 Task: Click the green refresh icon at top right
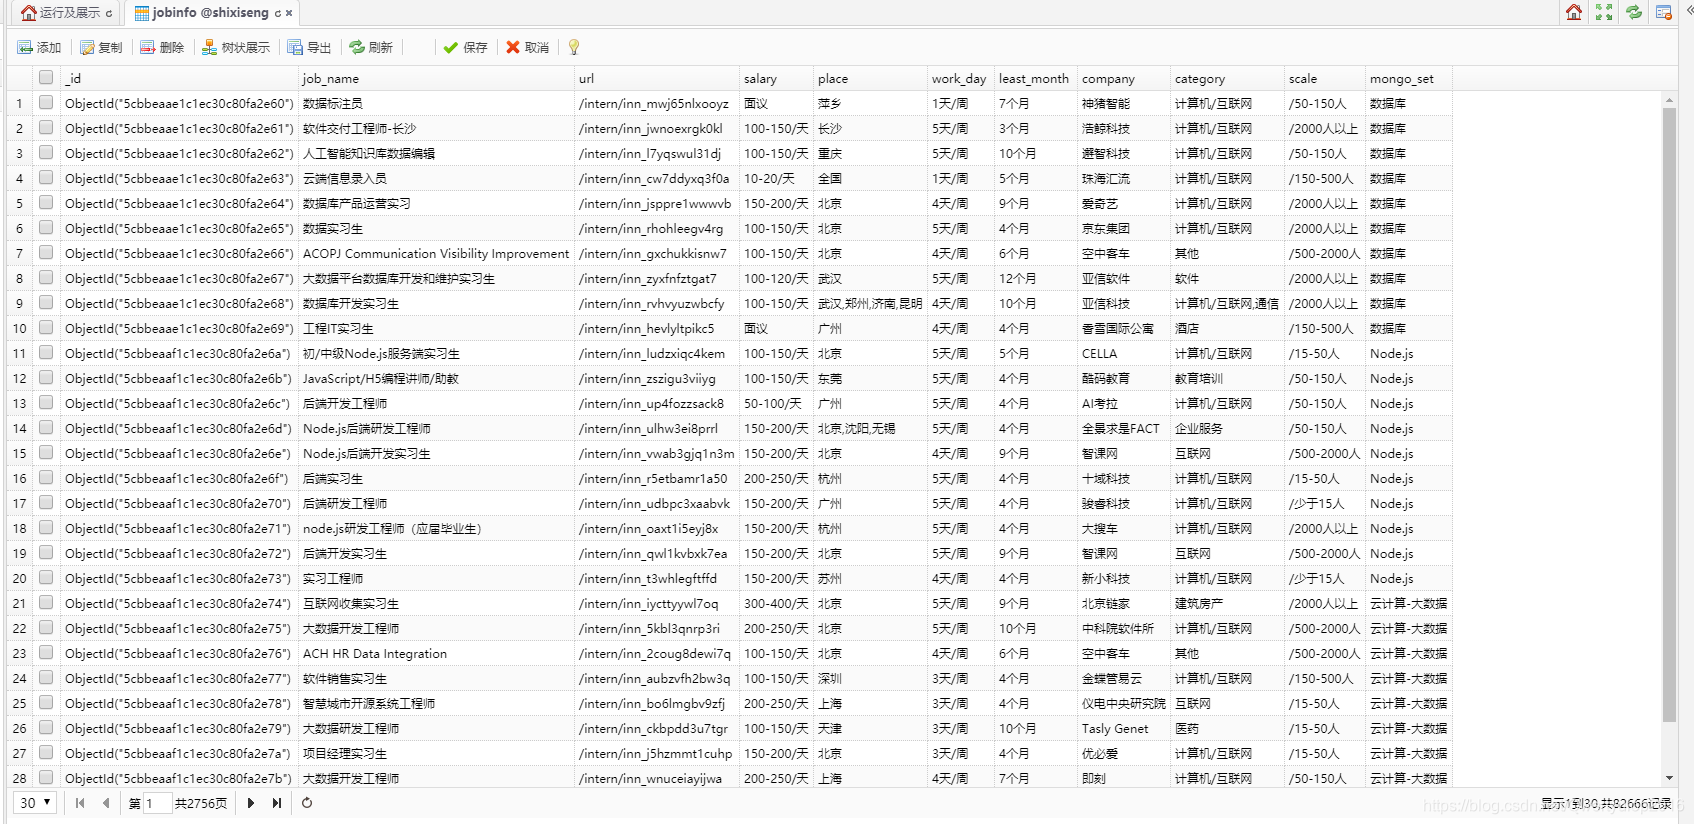click(x=1634, y=12)
